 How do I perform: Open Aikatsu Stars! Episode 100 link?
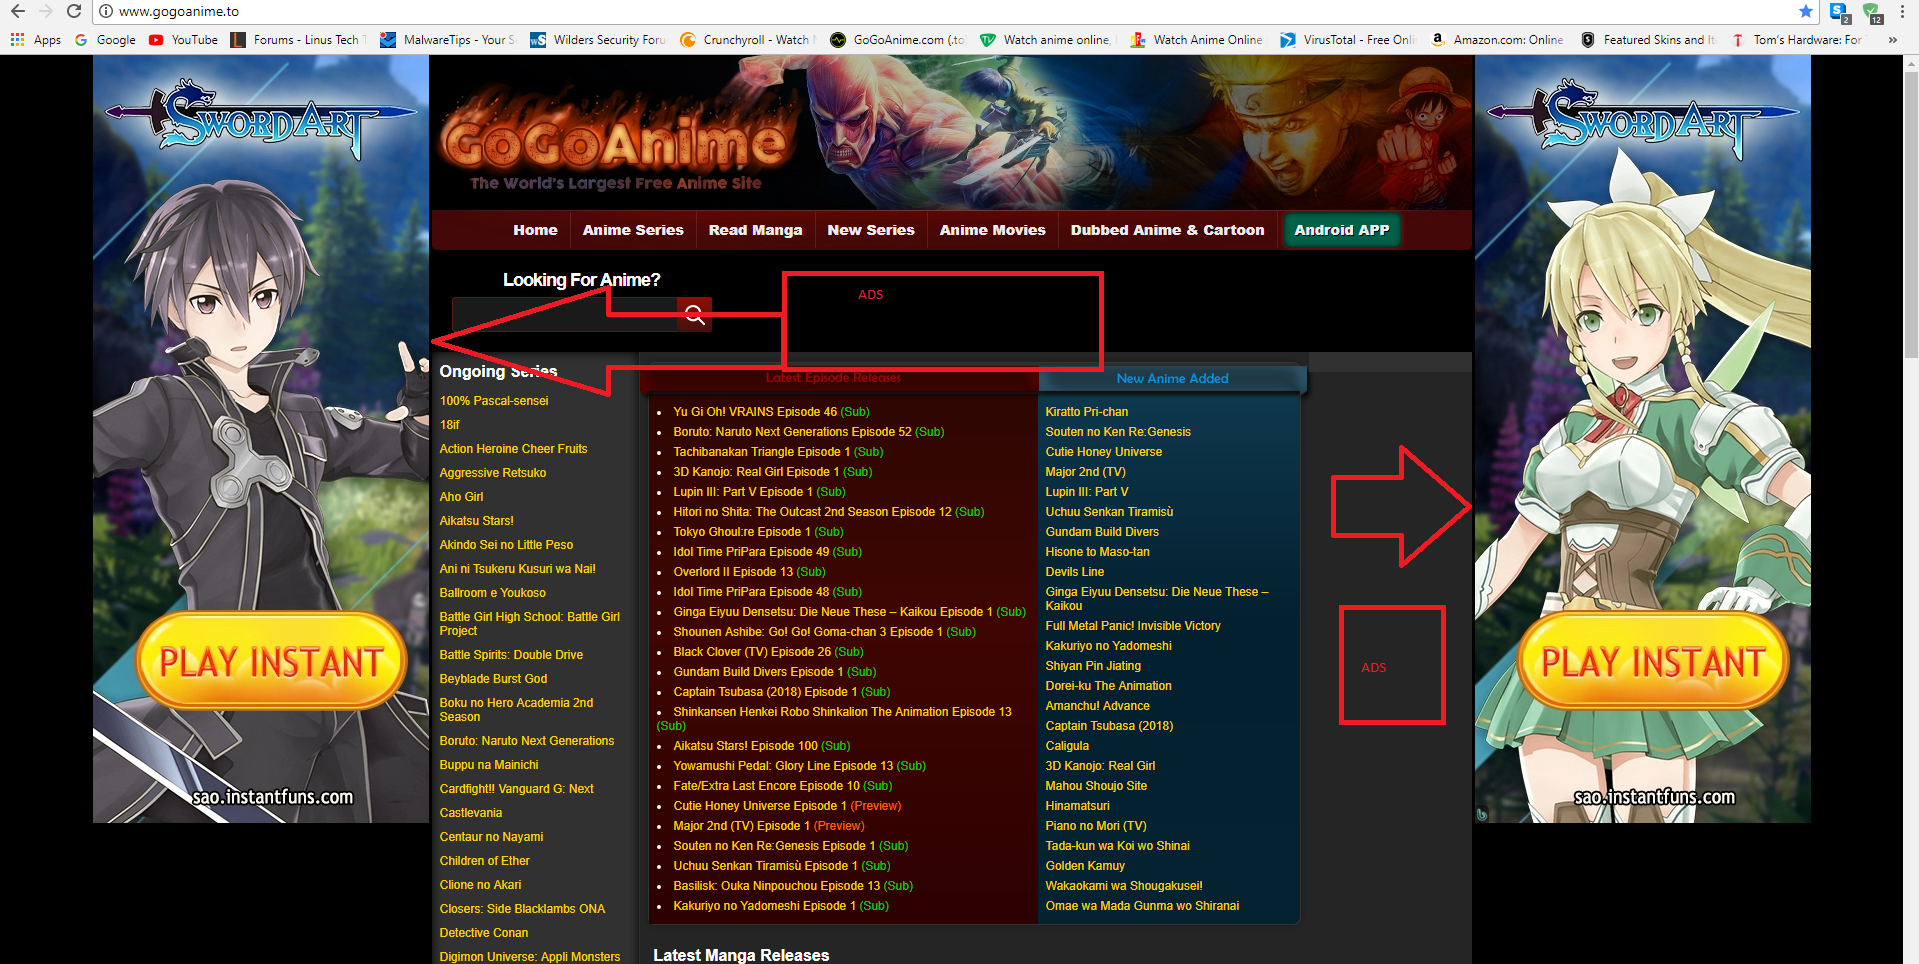[x=745, y=746]
